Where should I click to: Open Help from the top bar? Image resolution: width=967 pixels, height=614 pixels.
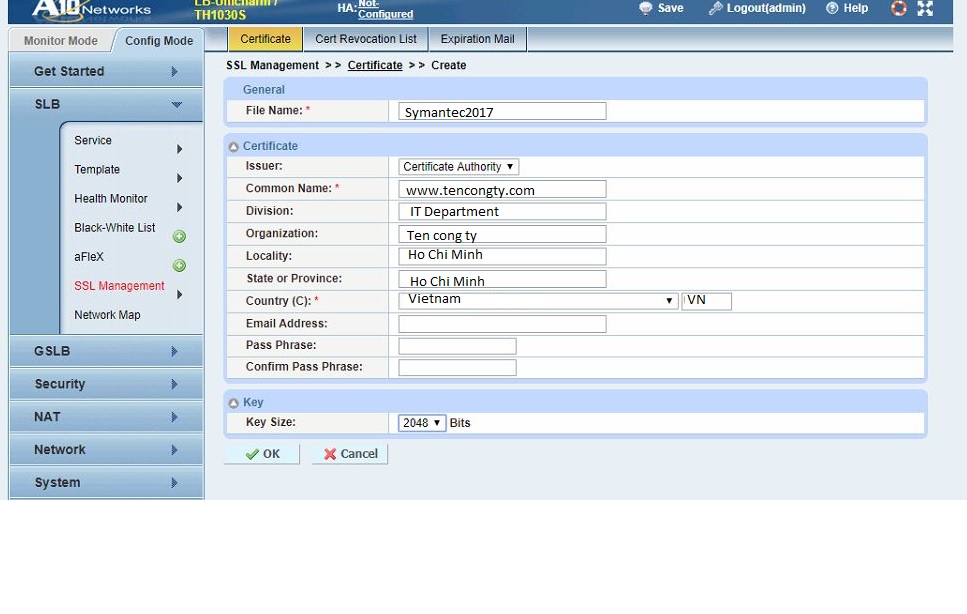846,8
